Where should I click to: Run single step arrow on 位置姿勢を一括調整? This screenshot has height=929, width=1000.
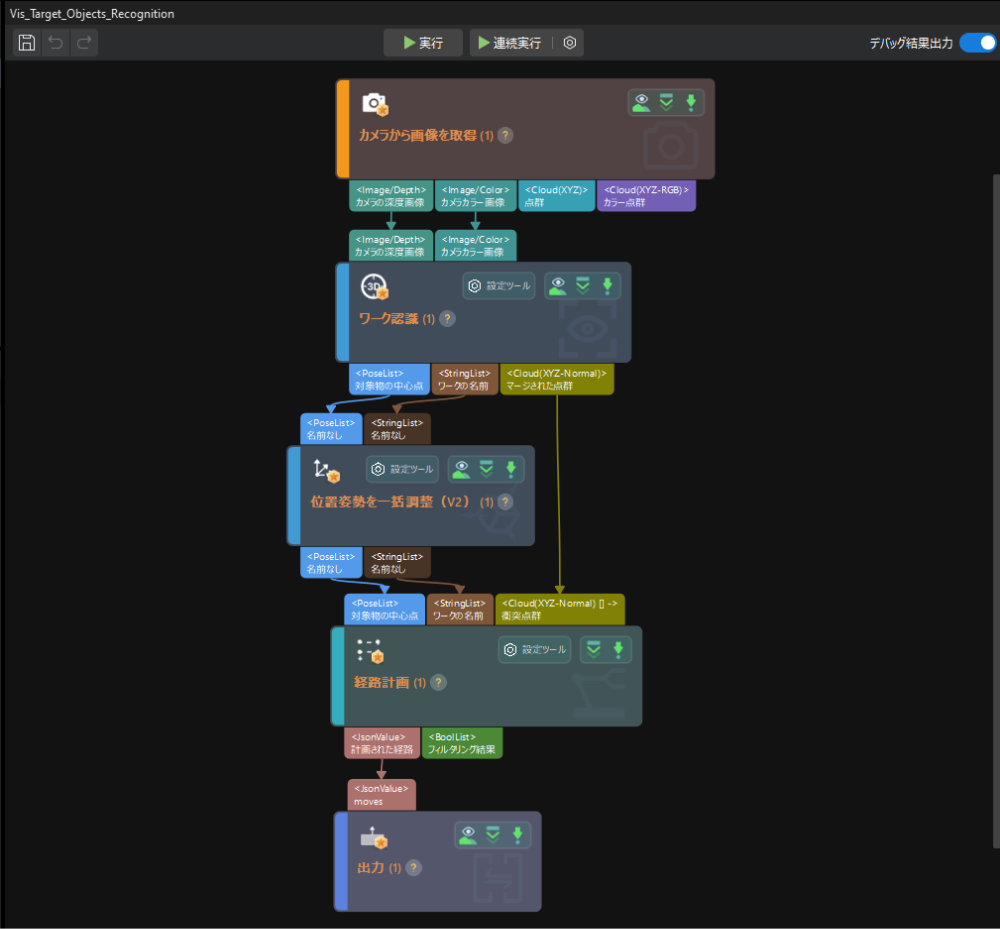tap(511, 469)
